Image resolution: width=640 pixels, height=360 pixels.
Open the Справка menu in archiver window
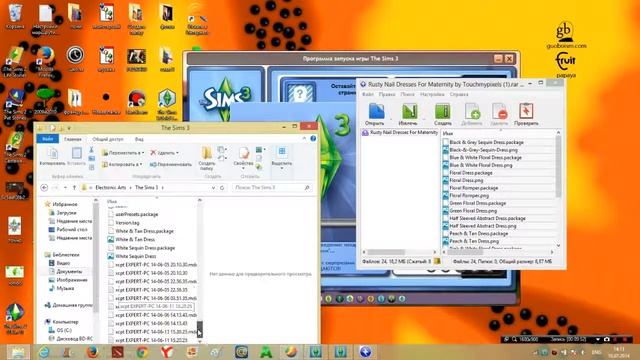[x=459, y=94]
